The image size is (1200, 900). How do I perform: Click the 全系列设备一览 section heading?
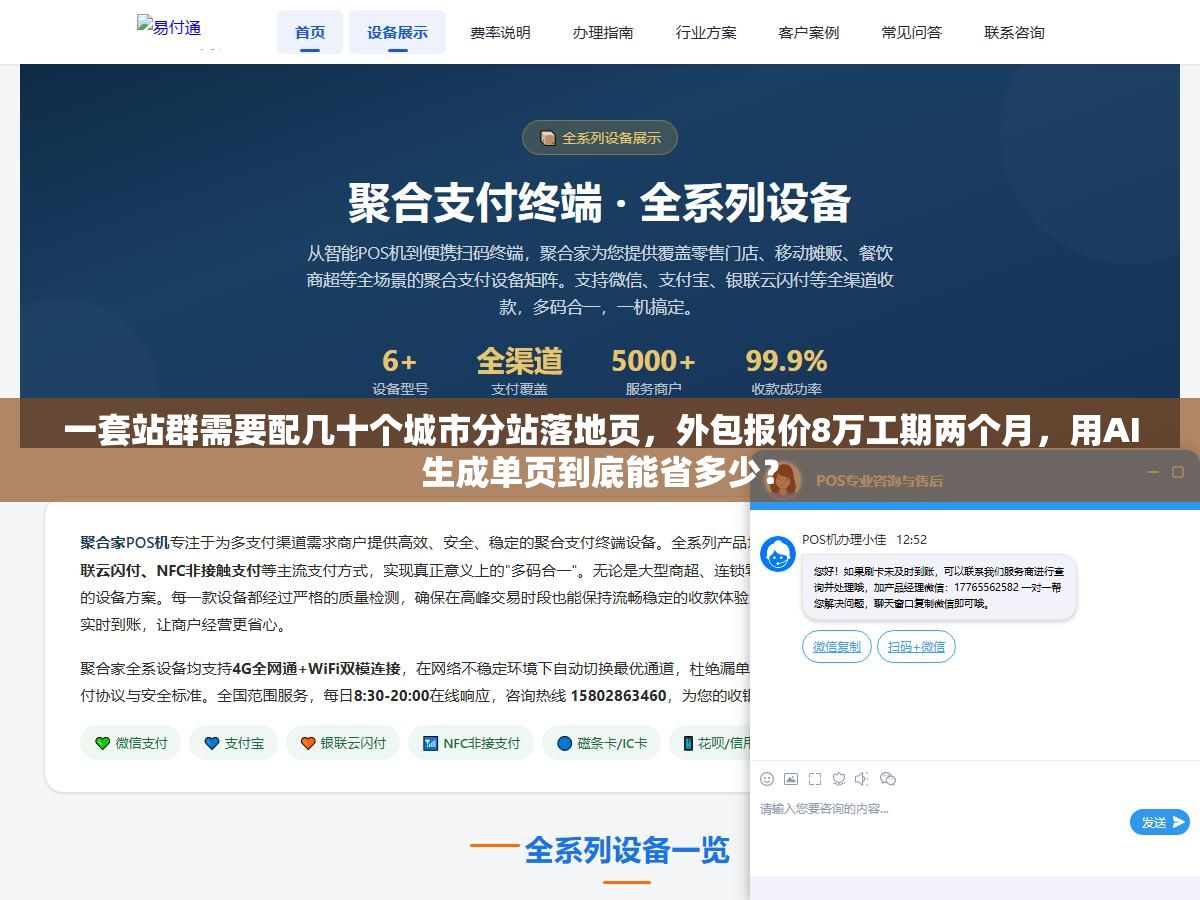[627, 850]
